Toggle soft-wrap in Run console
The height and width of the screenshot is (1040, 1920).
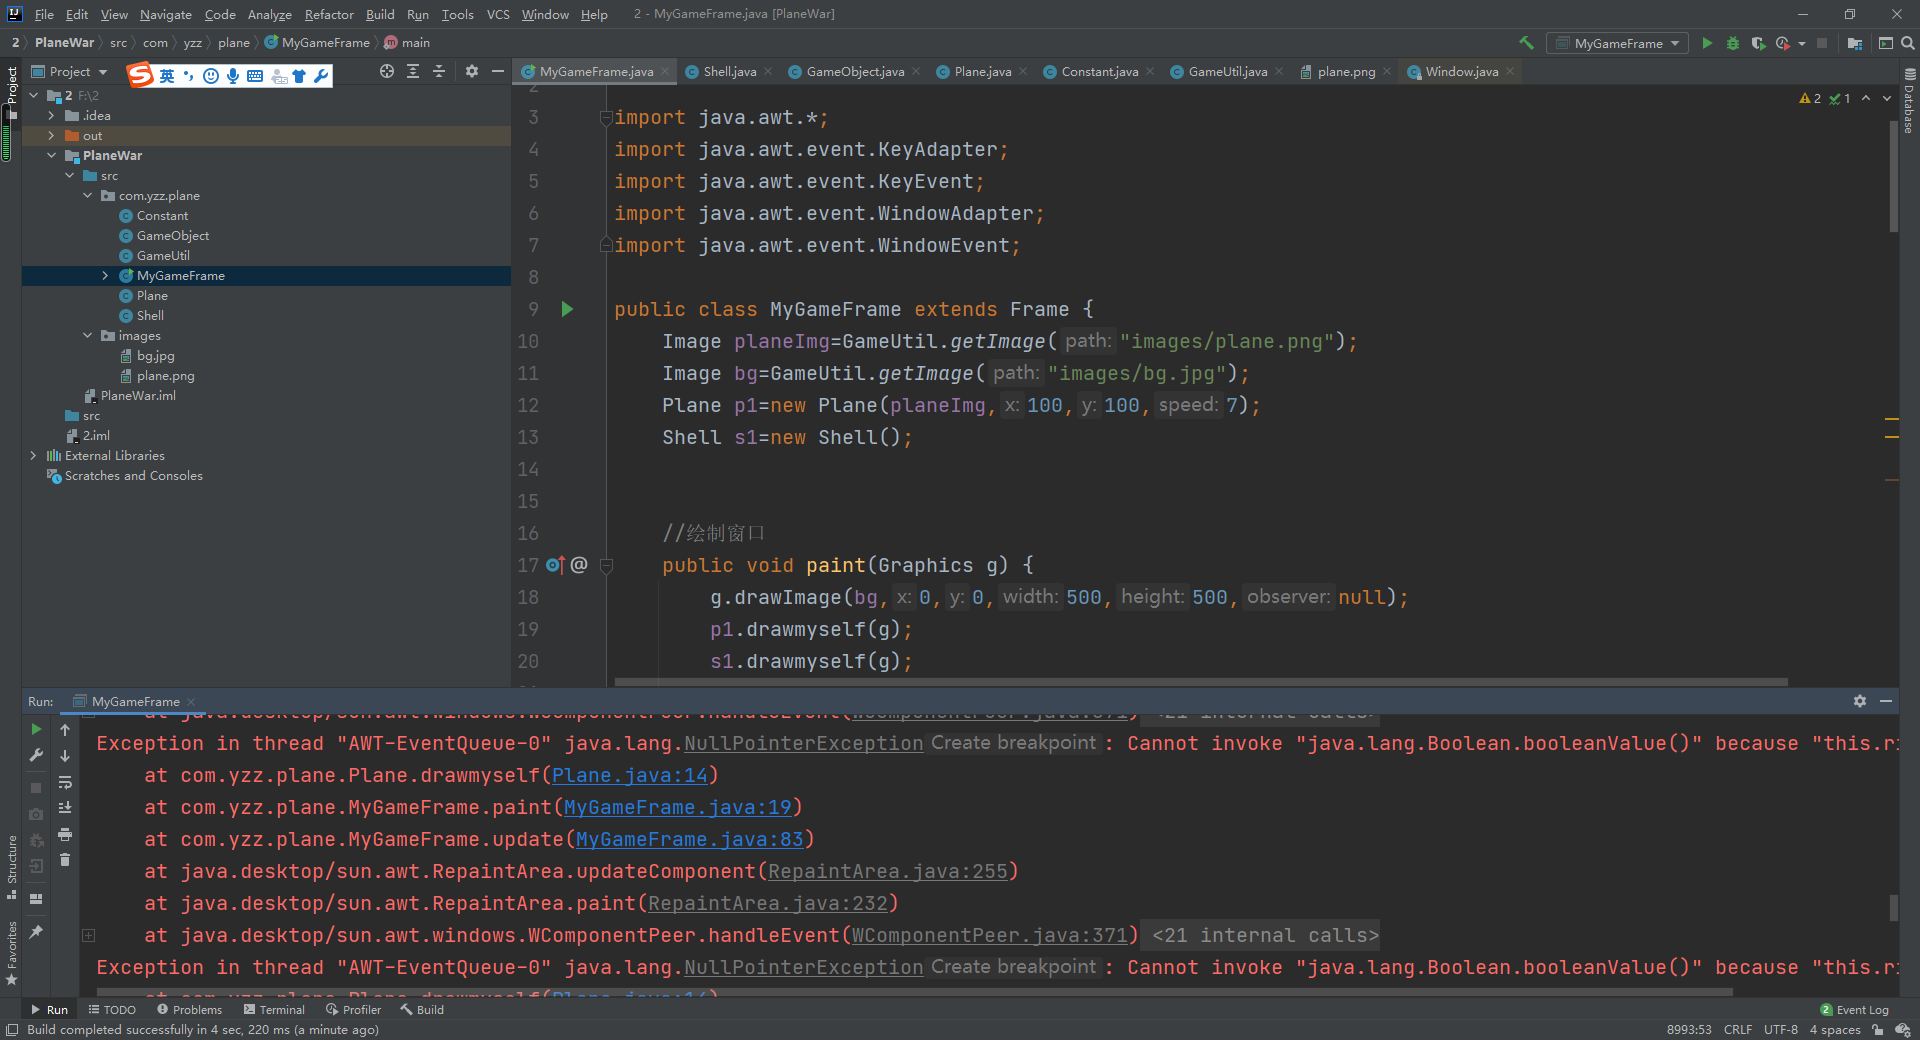65,782
